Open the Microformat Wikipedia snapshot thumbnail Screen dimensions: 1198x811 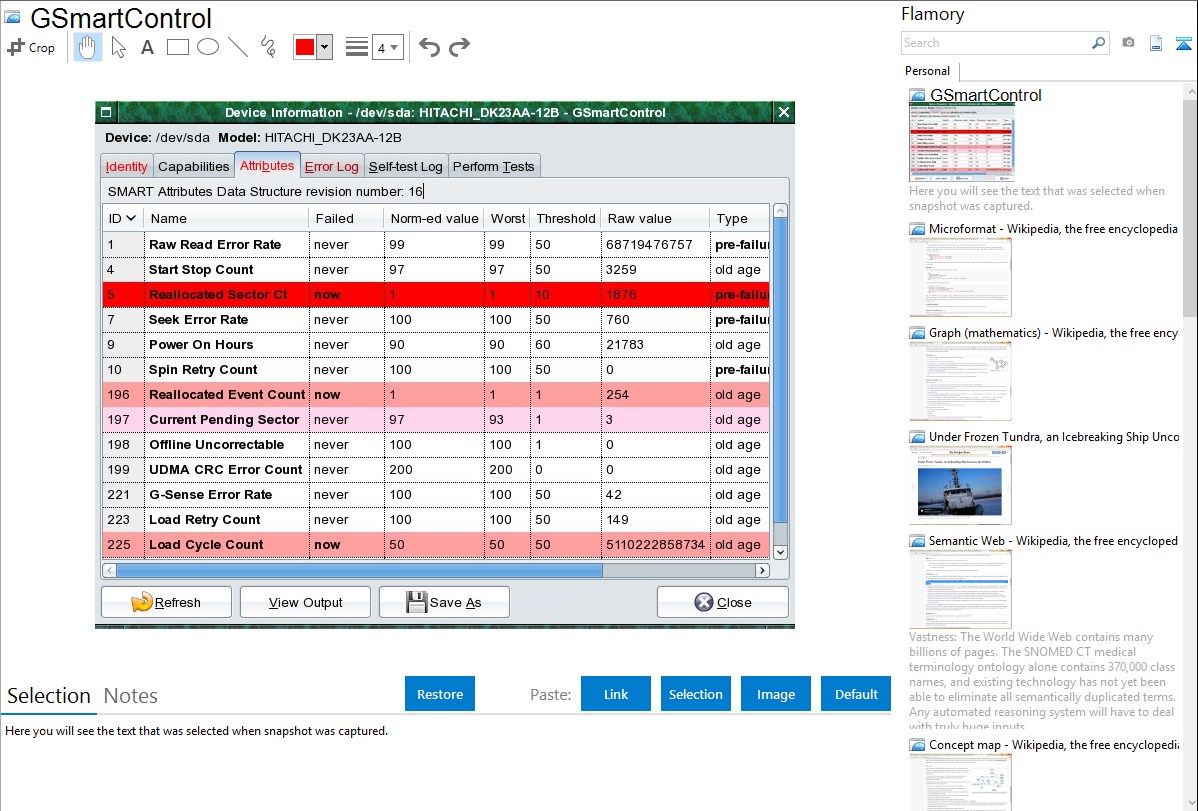[960, 277]
